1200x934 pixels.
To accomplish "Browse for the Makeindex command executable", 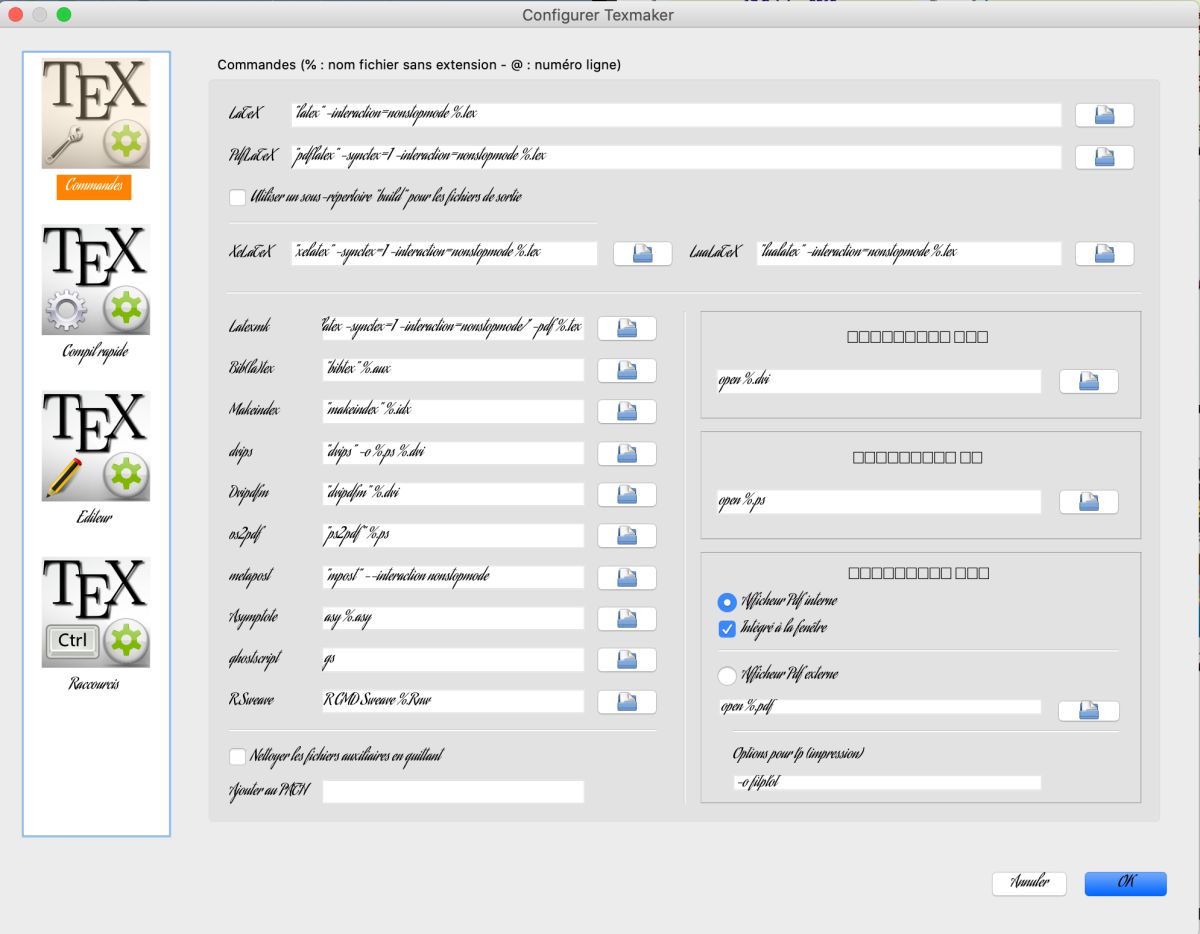I will tap(627, 411).
